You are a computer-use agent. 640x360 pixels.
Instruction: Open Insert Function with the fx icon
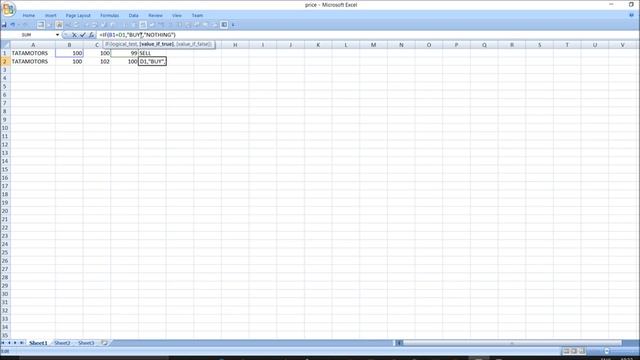point(91,35)
